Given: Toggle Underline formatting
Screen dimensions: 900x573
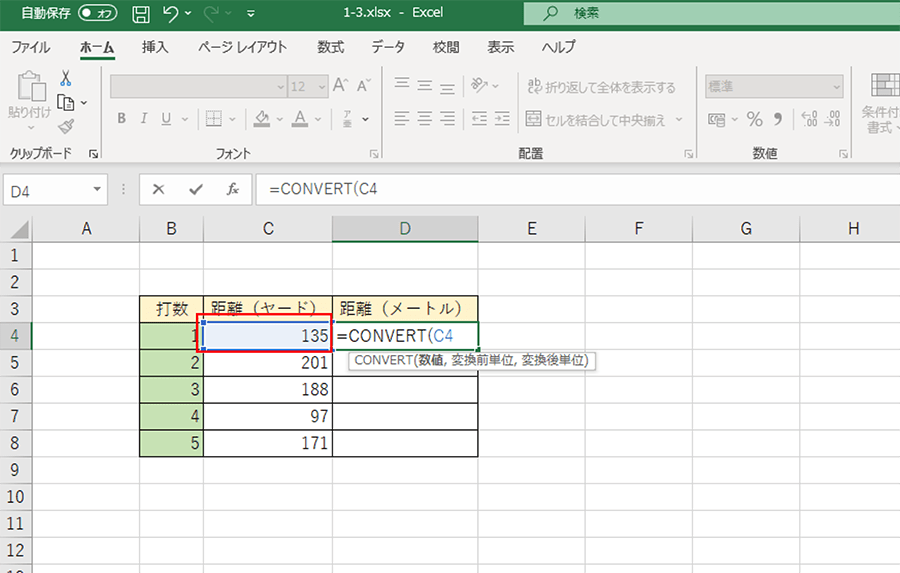Looking at the screenshot, I should click(x=166, y=118).
